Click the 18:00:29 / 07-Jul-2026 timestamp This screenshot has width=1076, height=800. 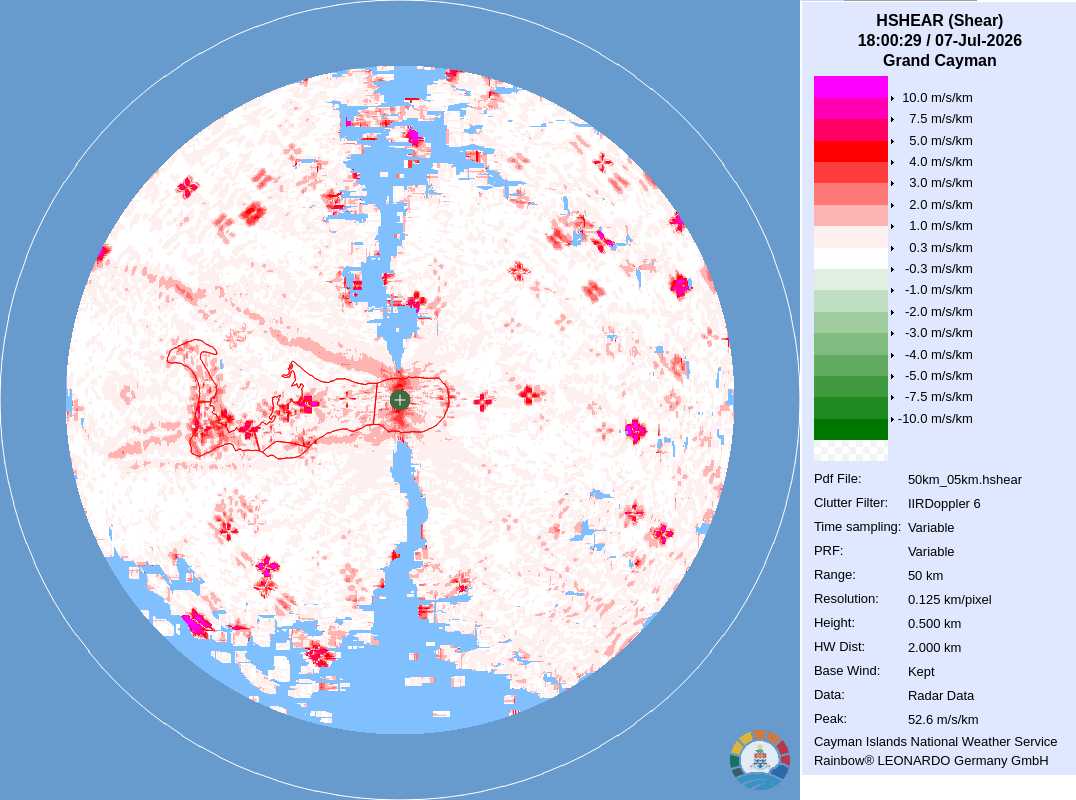pyautogui.click(x=939, y=40)
